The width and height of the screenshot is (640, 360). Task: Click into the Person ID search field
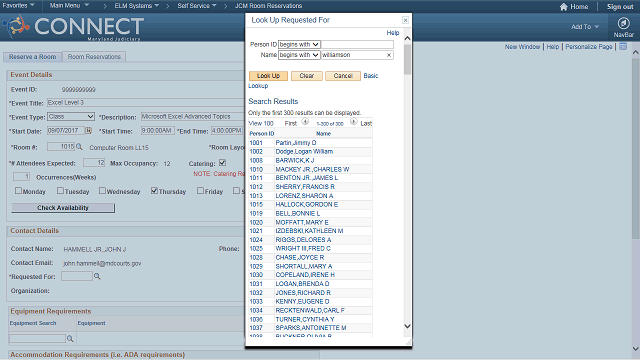[358, 44]
